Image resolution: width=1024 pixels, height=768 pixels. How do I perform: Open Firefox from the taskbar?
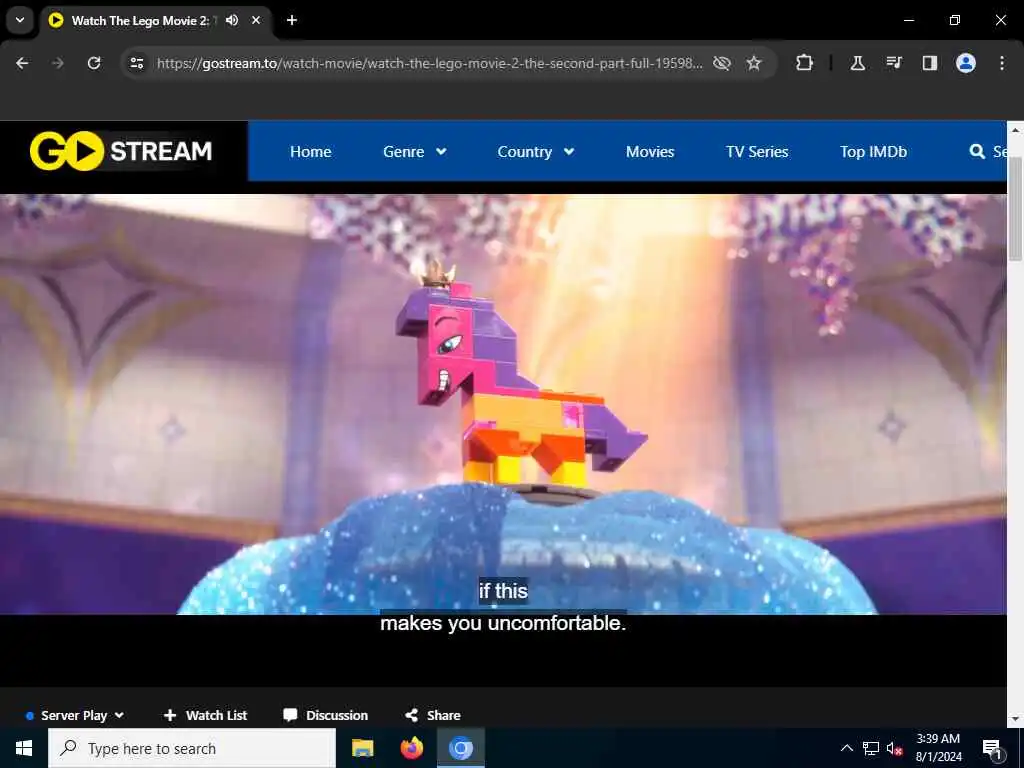coord(411,748)
